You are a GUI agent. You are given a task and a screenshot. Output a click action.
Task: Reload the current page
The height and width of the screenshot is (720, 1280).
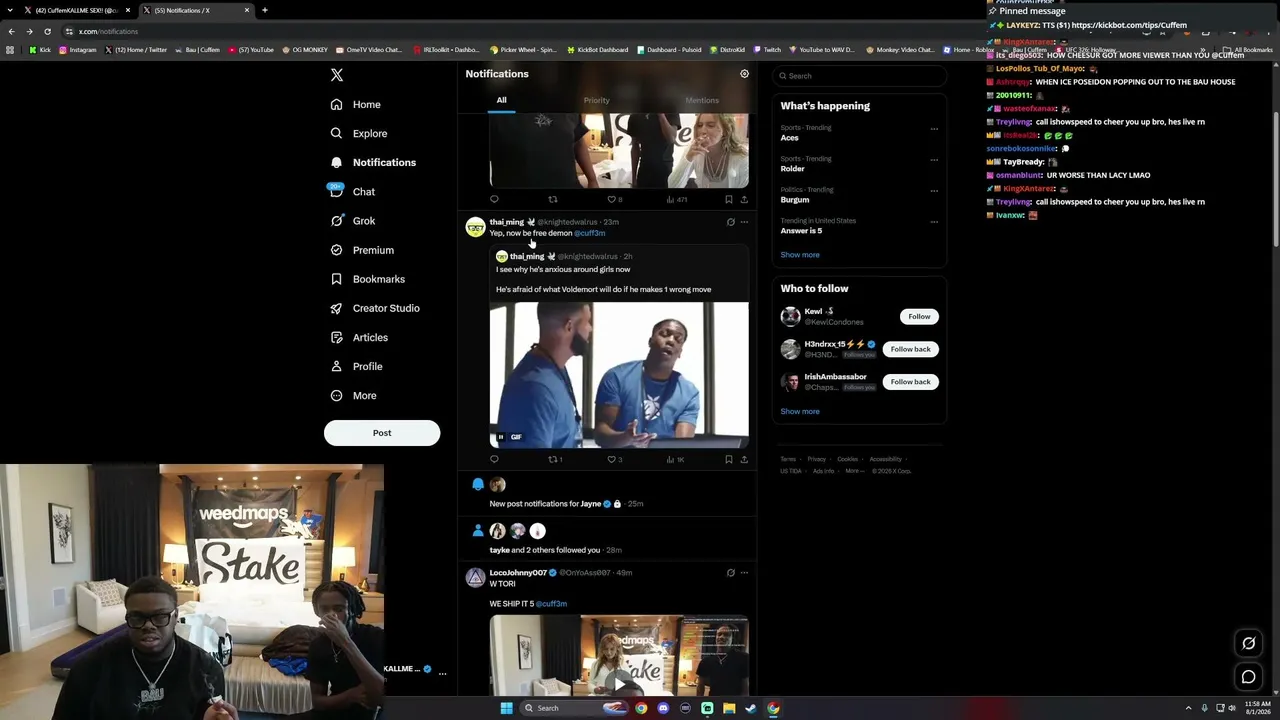(47, 31)
